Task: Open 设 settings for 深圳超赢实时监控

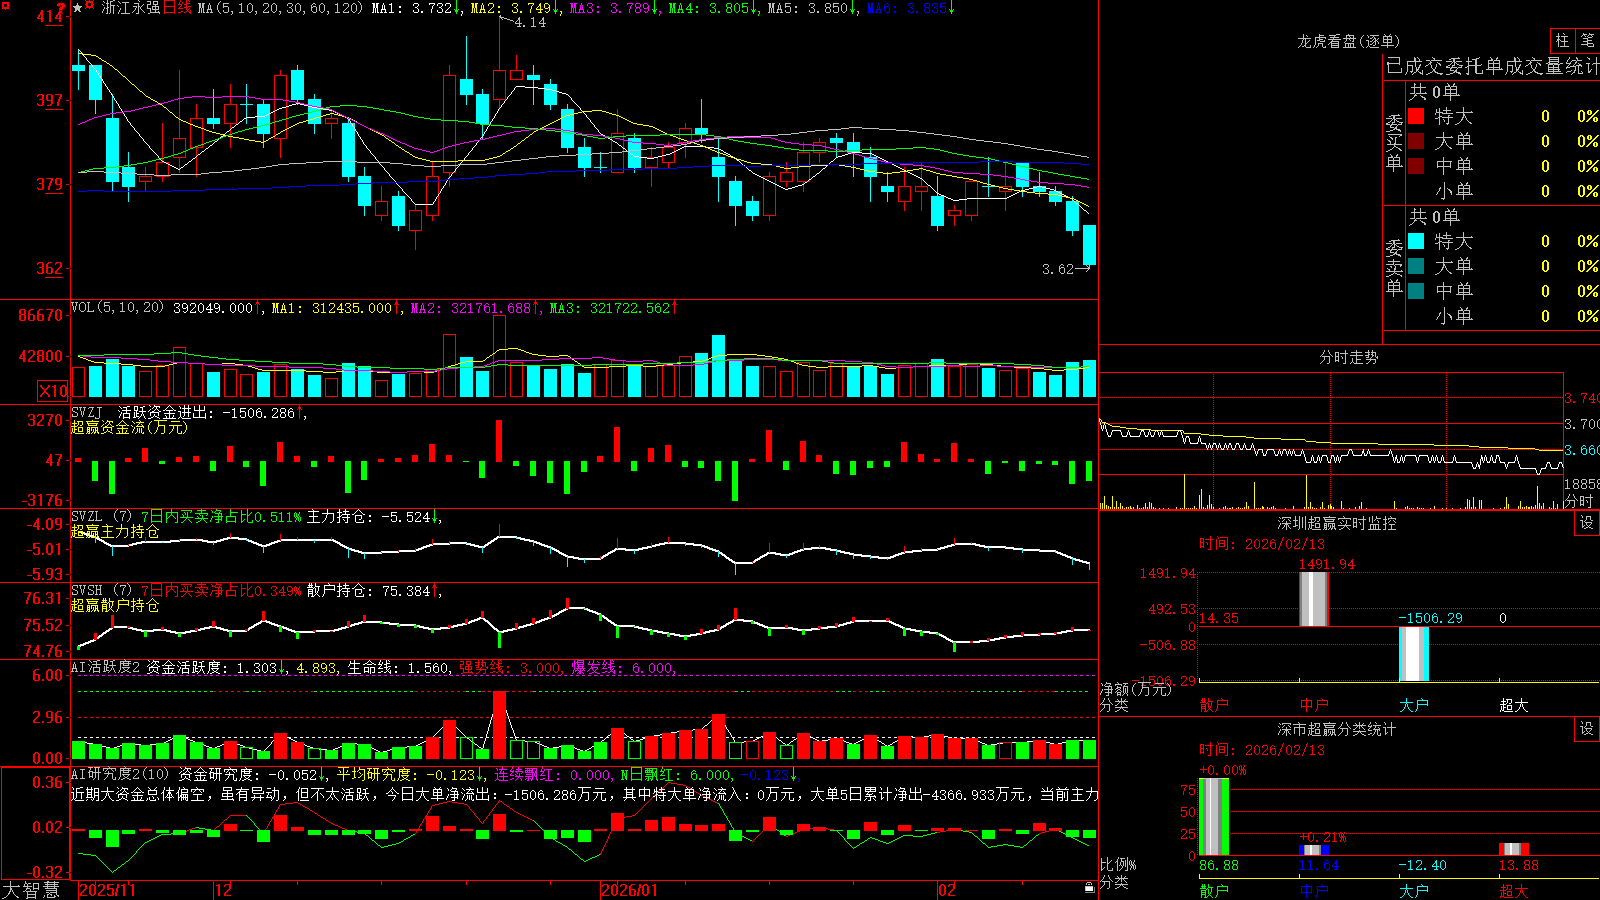Action: 1587,523
